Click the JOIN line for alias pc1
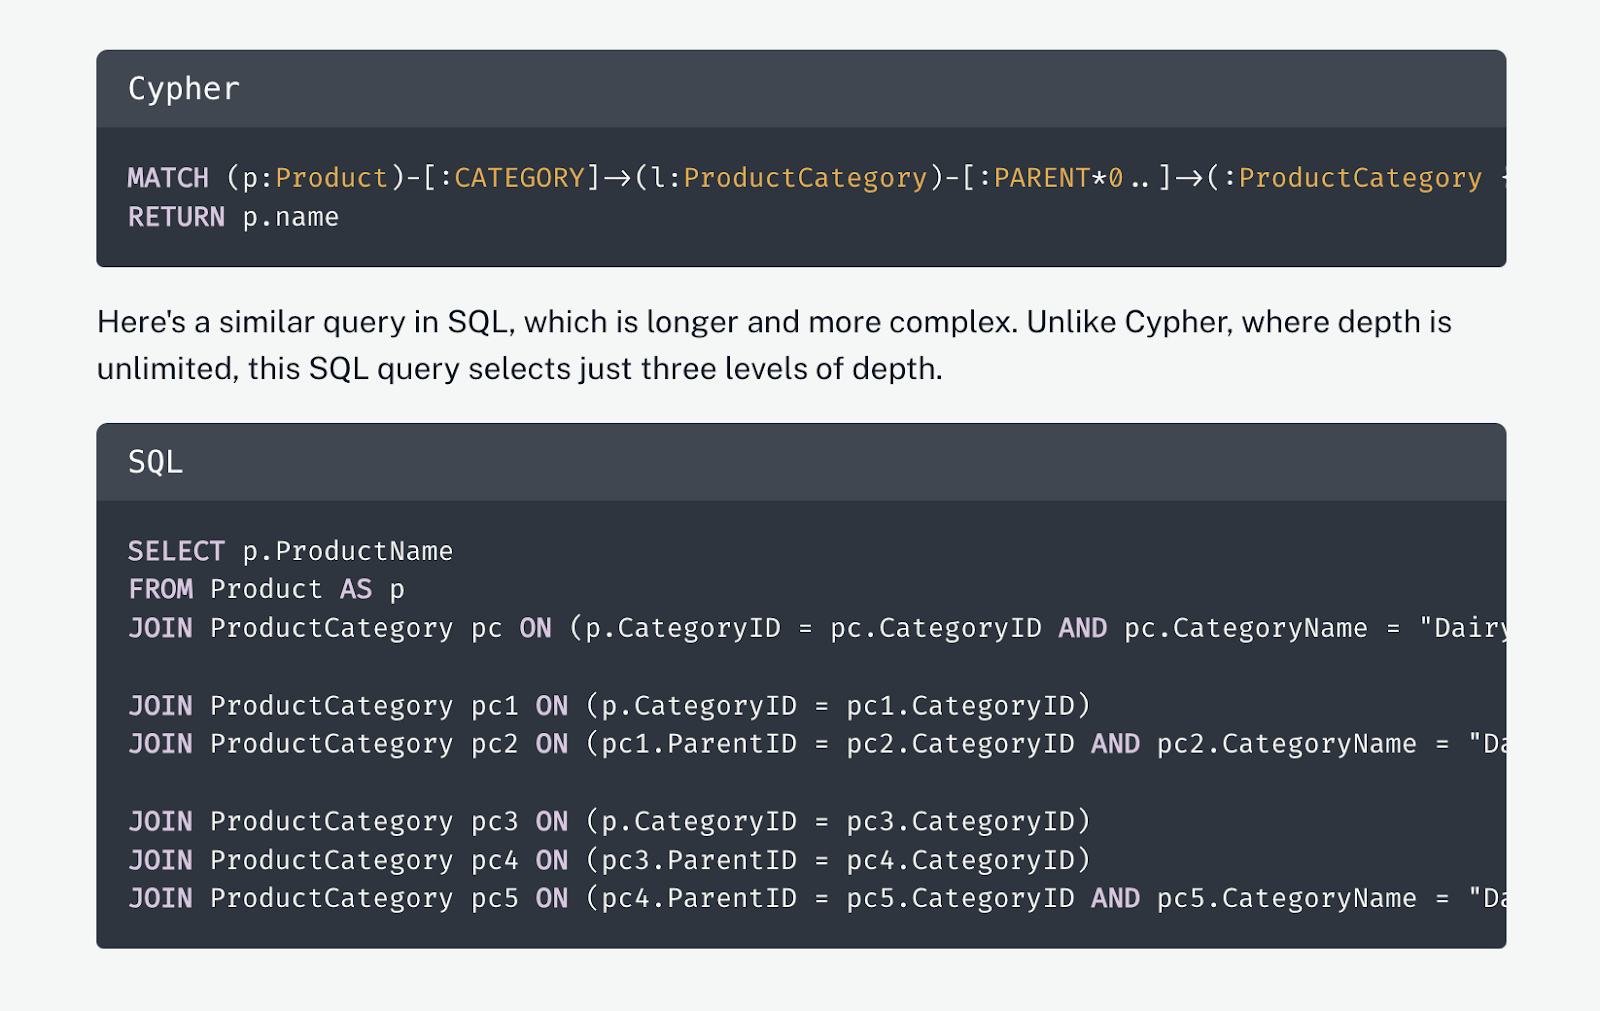The width and height of the screenshot is (1600, 1011). [609, 706]
